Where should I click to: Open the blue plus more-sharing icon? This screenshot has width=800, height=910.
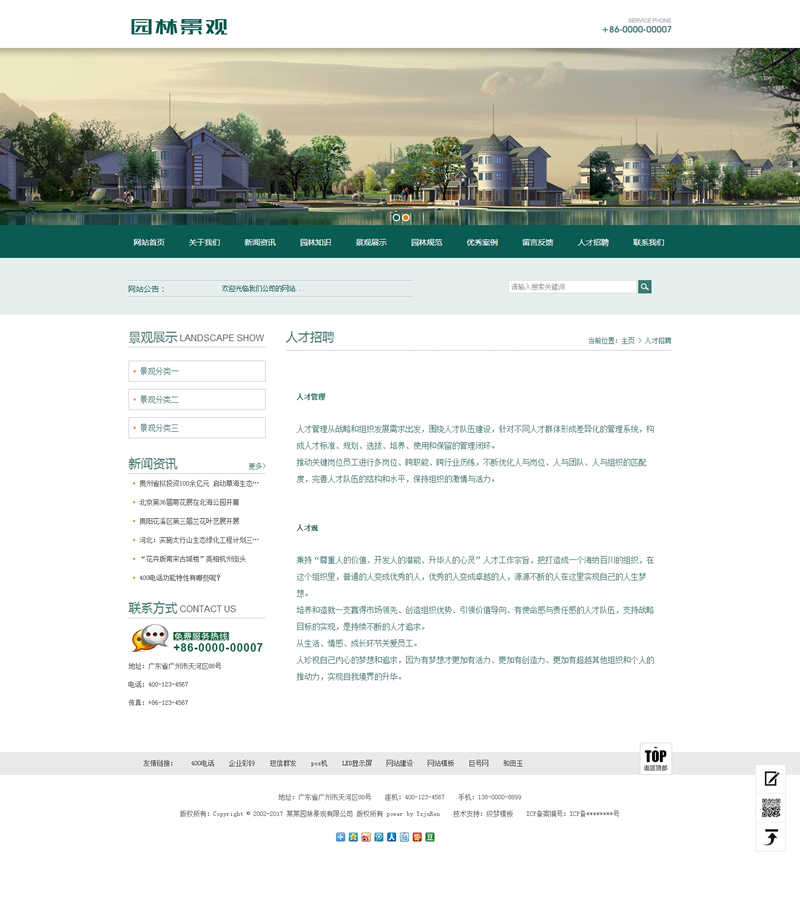pos(340,837)
